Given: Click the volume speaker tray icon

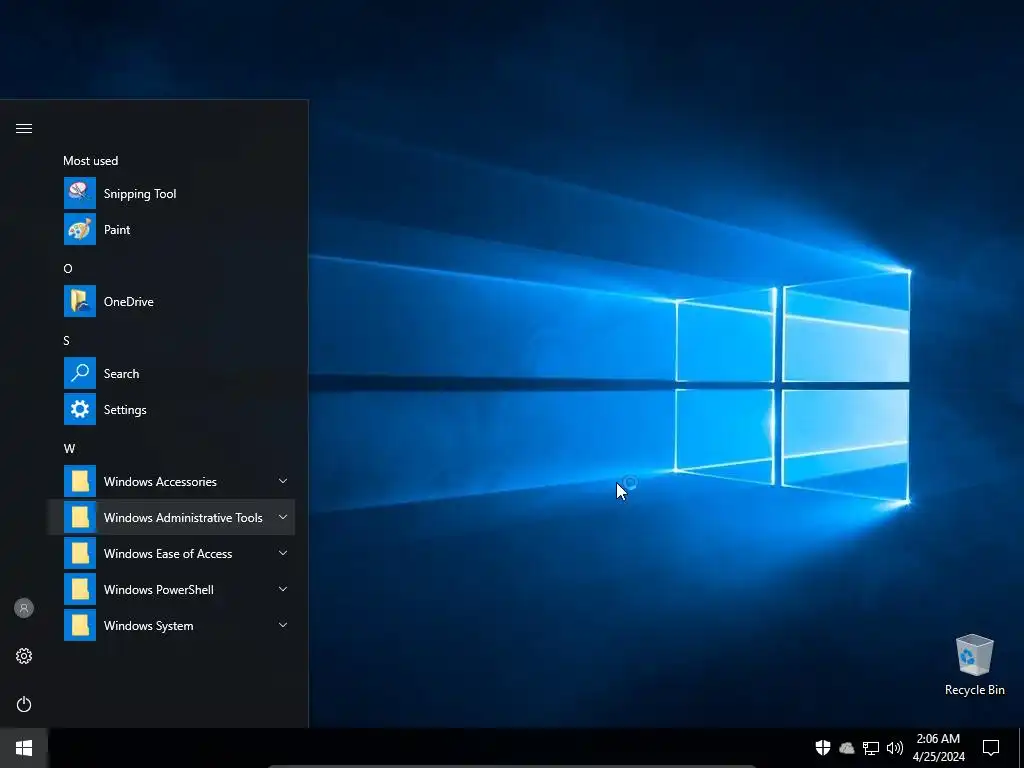Looking at the screenshot, I should pyautogui.click(x=895, y=748).
